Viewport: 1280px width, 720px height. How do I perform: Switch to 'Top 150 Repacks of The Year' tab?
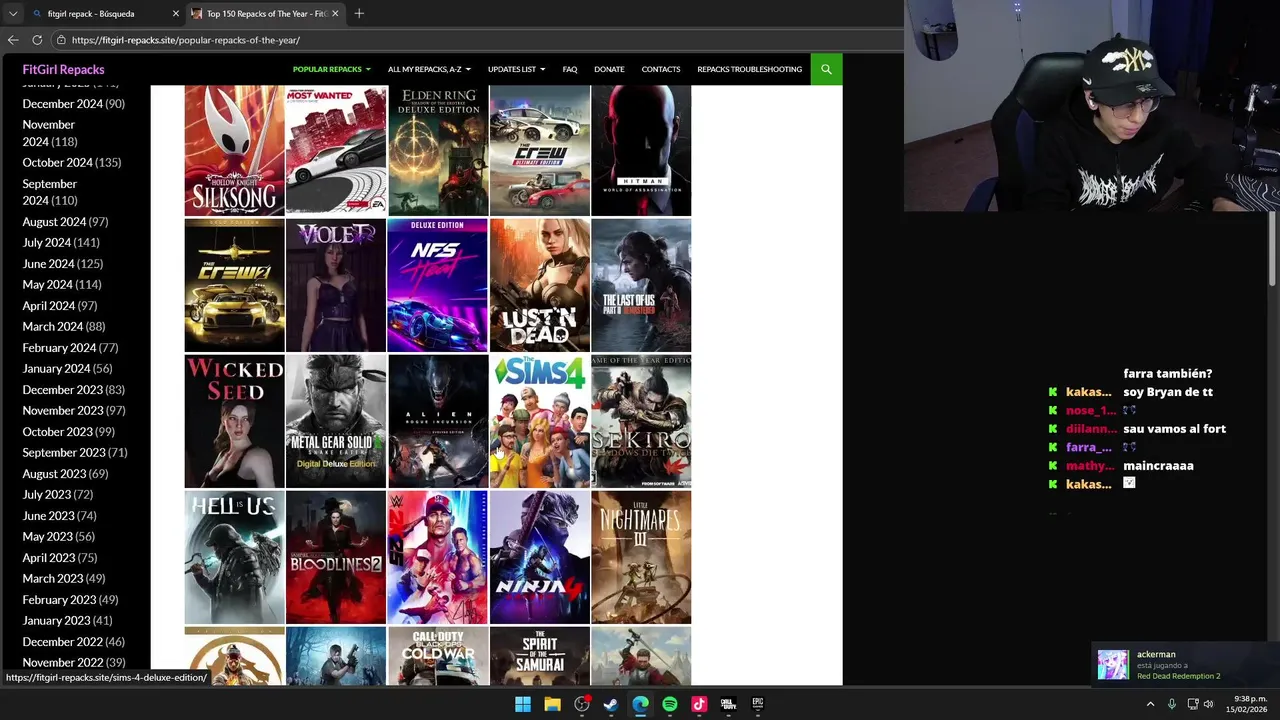point(265,14)
